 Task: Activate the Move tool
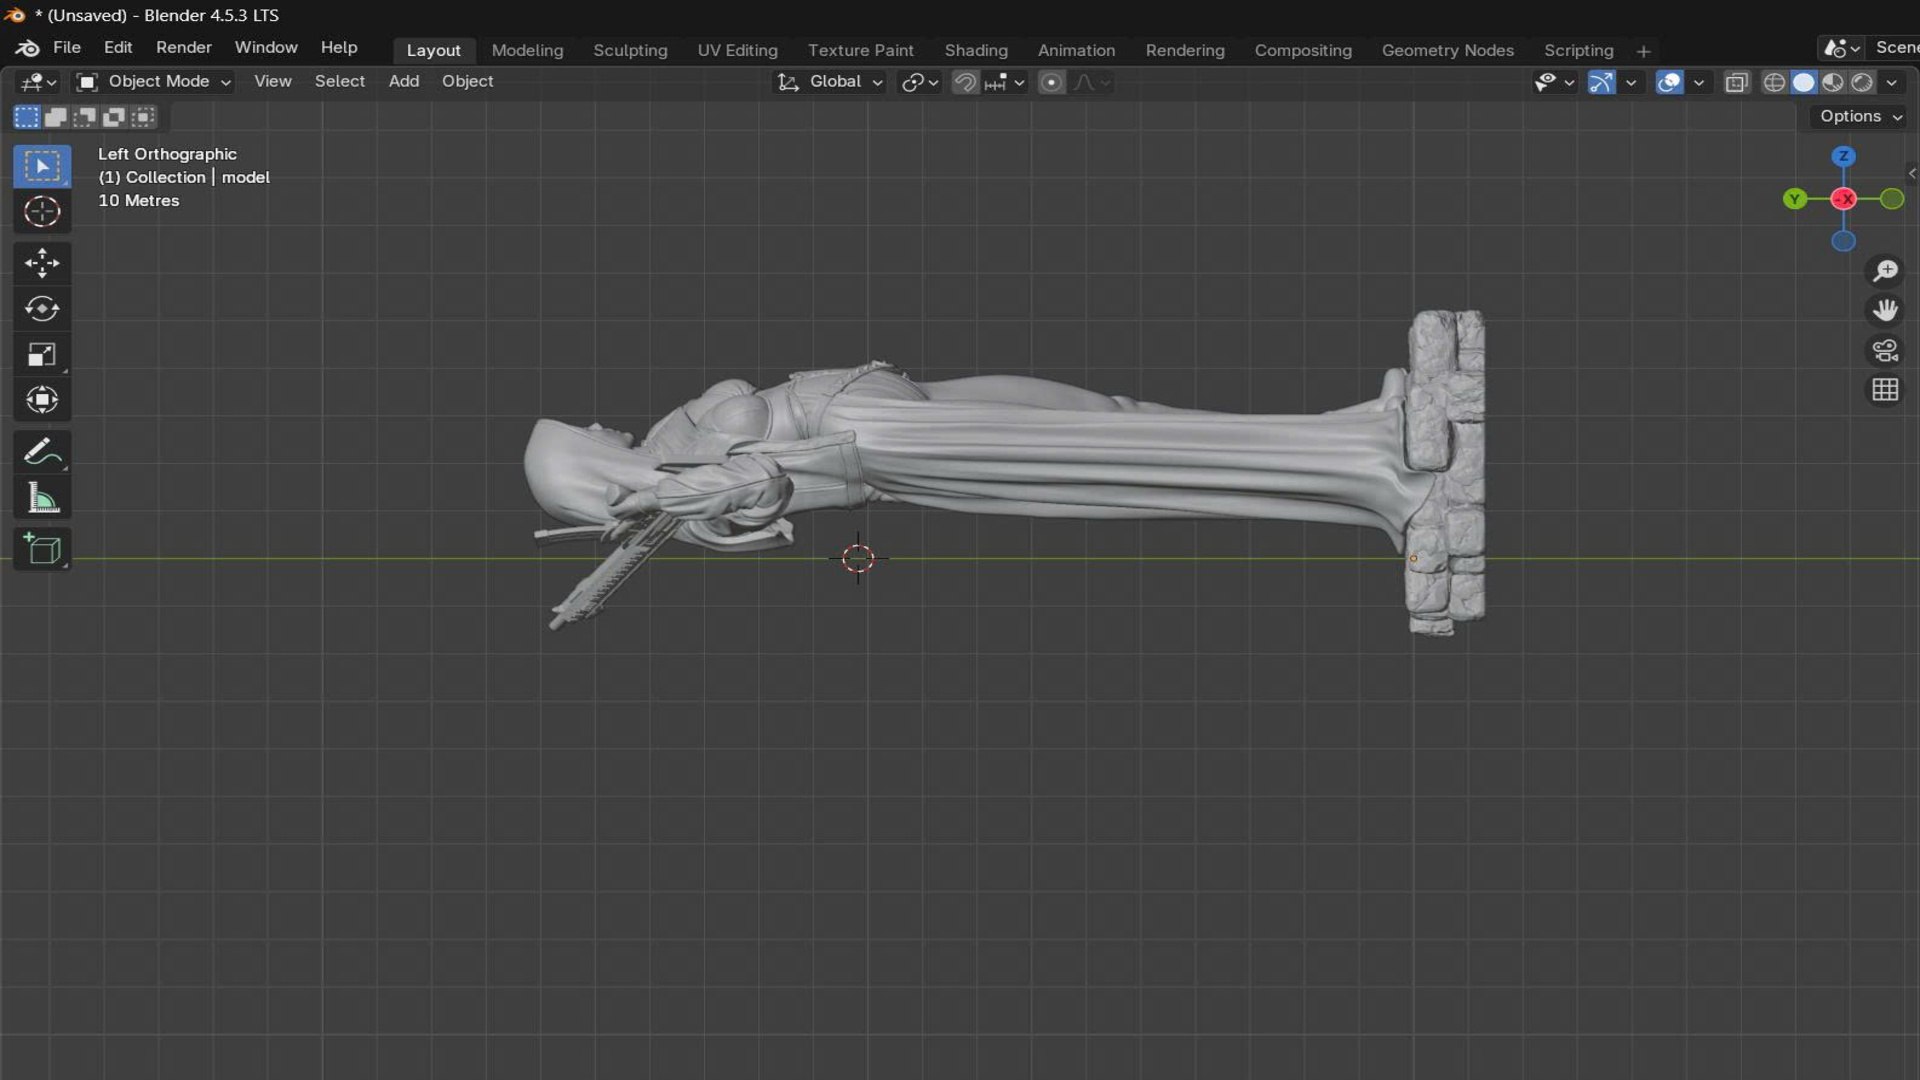coord(42,263)
